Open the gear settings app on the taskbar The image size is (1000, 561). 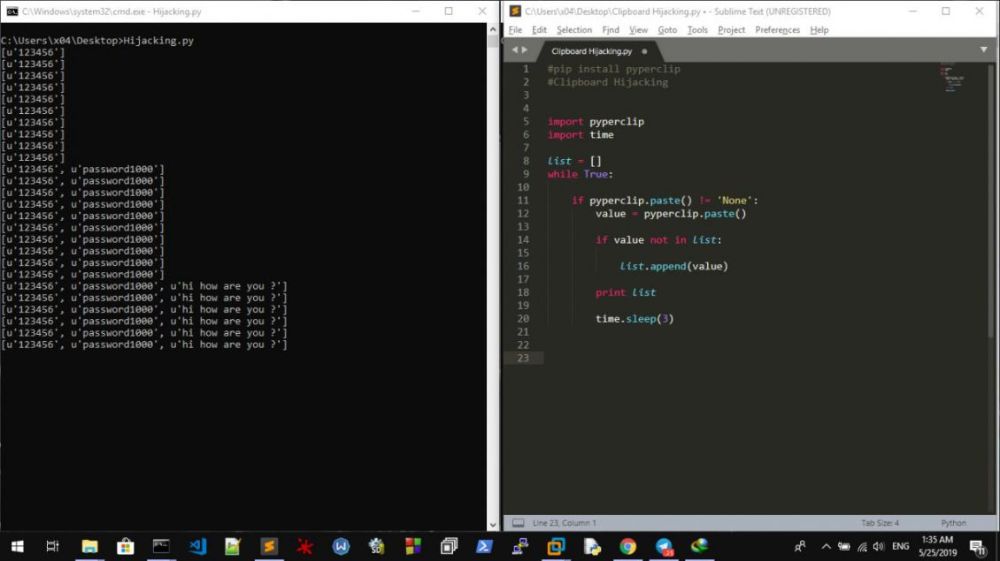[x=376, y=546]
